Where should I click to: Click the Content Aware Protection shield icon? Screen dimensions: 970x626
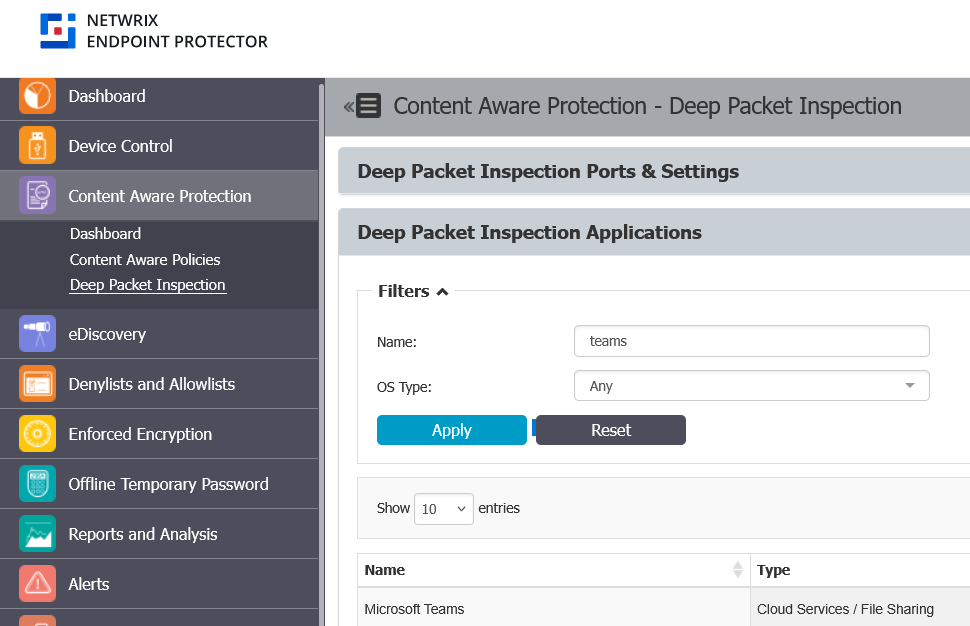(x=36, y=195)
